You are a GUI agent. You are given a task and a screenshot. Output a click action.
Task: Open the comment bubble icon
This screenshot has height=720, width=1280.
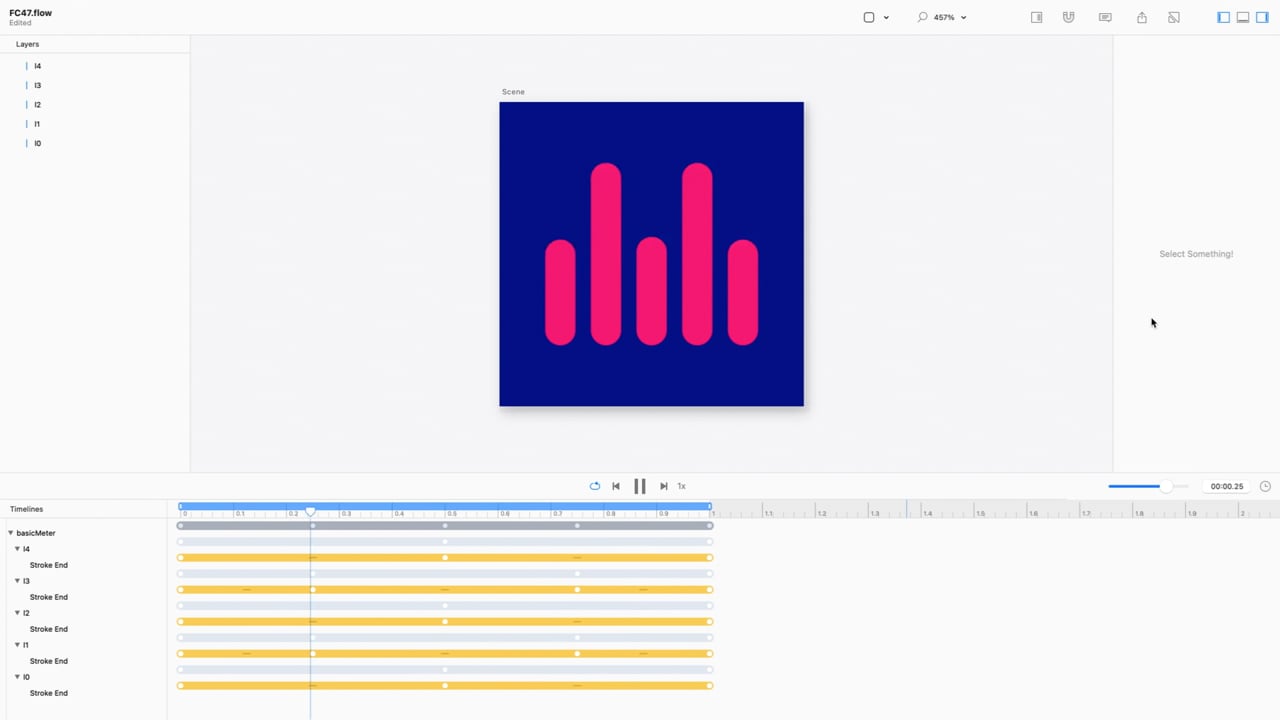(x=1105, y=17)
